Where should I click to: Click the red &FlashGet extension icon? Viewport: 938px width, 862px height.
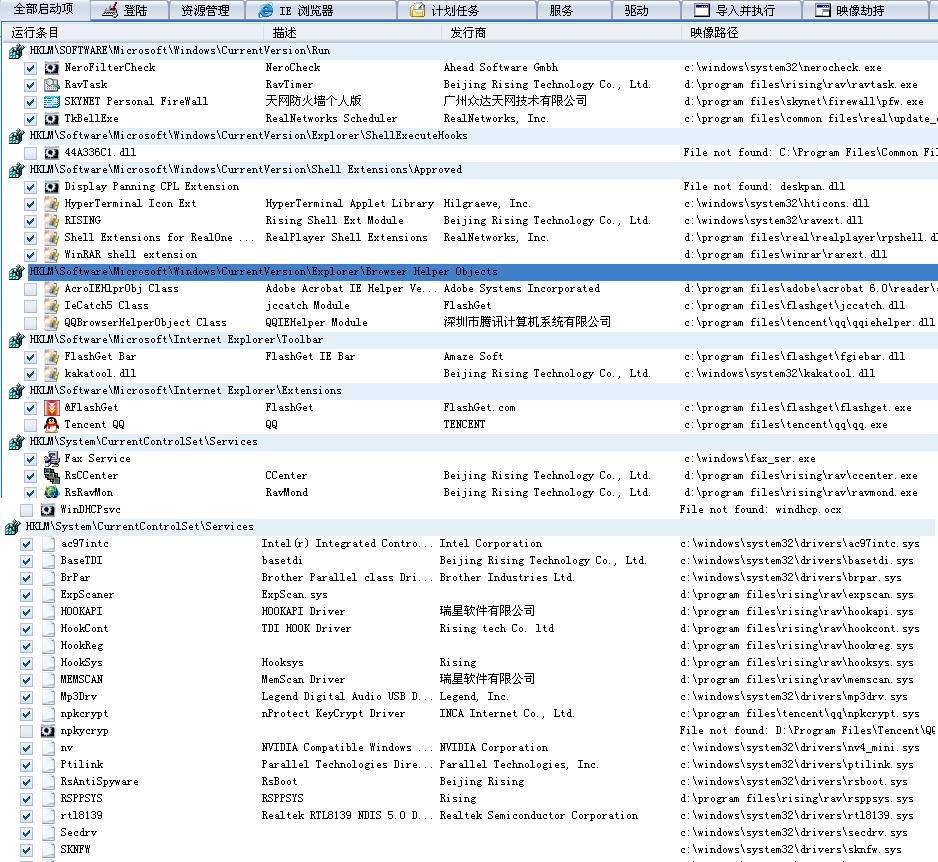coord(52,408)
